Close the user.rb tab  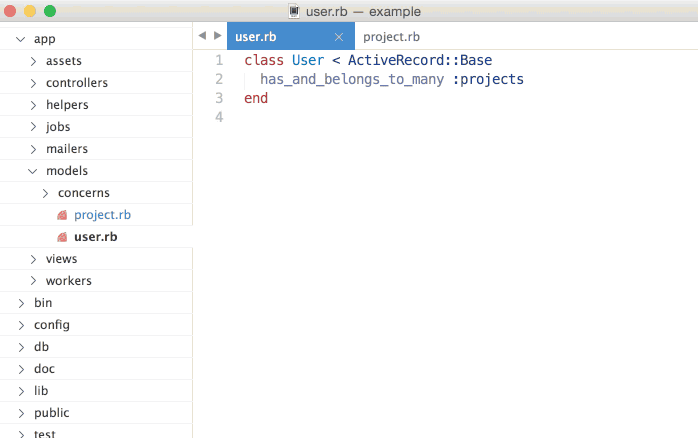click(x=339, y=37)
